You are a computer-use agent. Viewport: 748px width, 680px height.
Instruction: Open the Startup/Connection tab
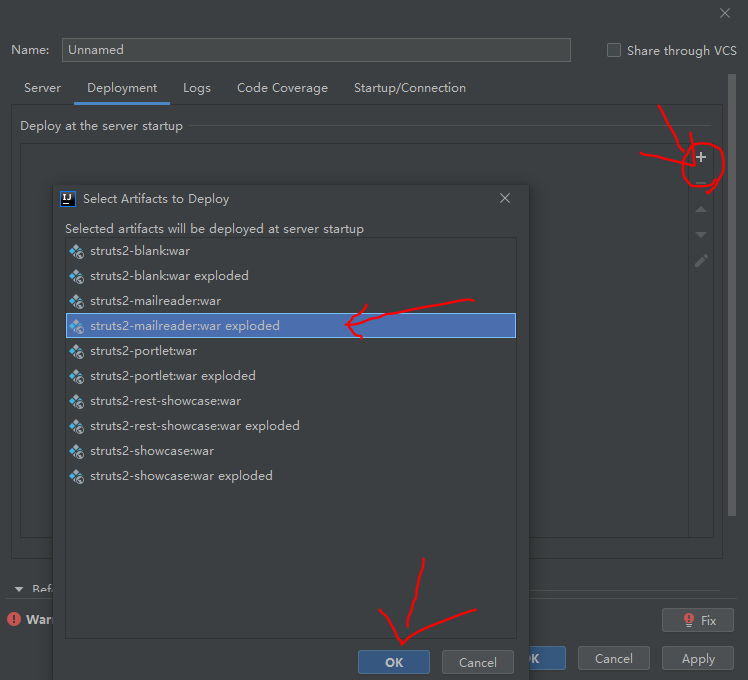(x=410, y=88)
